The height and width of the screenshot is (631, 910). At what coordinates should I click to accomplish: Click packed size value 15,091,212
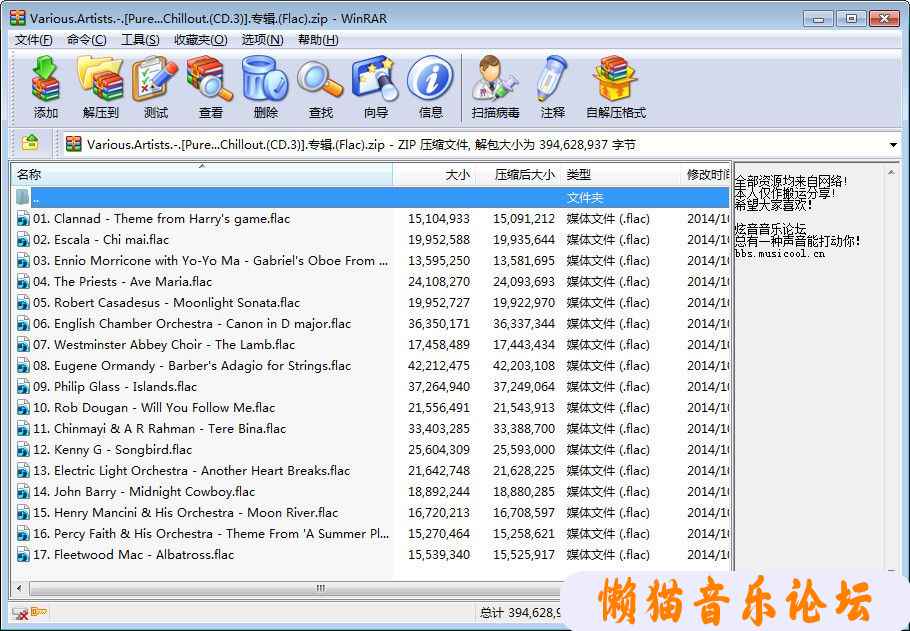524,219
